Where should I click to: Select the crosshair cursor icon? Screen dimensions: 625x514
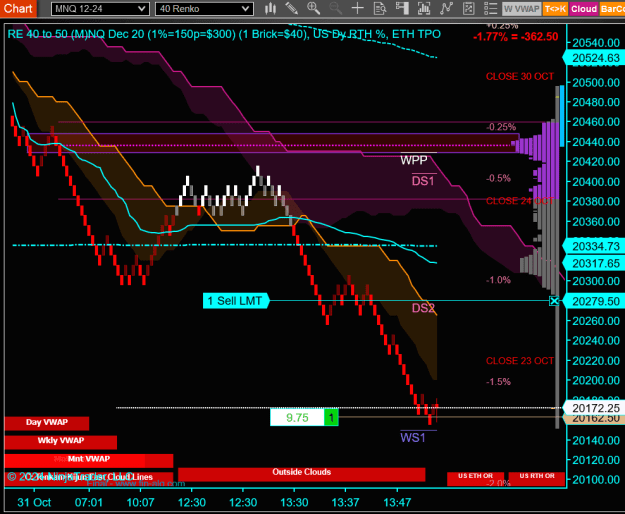358,8
